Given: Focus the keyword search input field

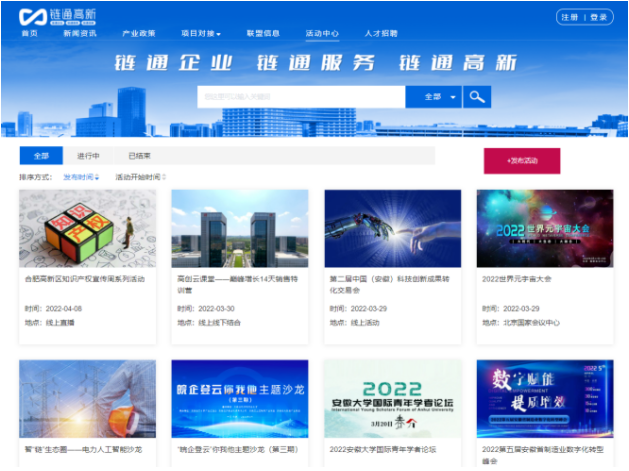Looking at the screenshot, I should 301,97.
